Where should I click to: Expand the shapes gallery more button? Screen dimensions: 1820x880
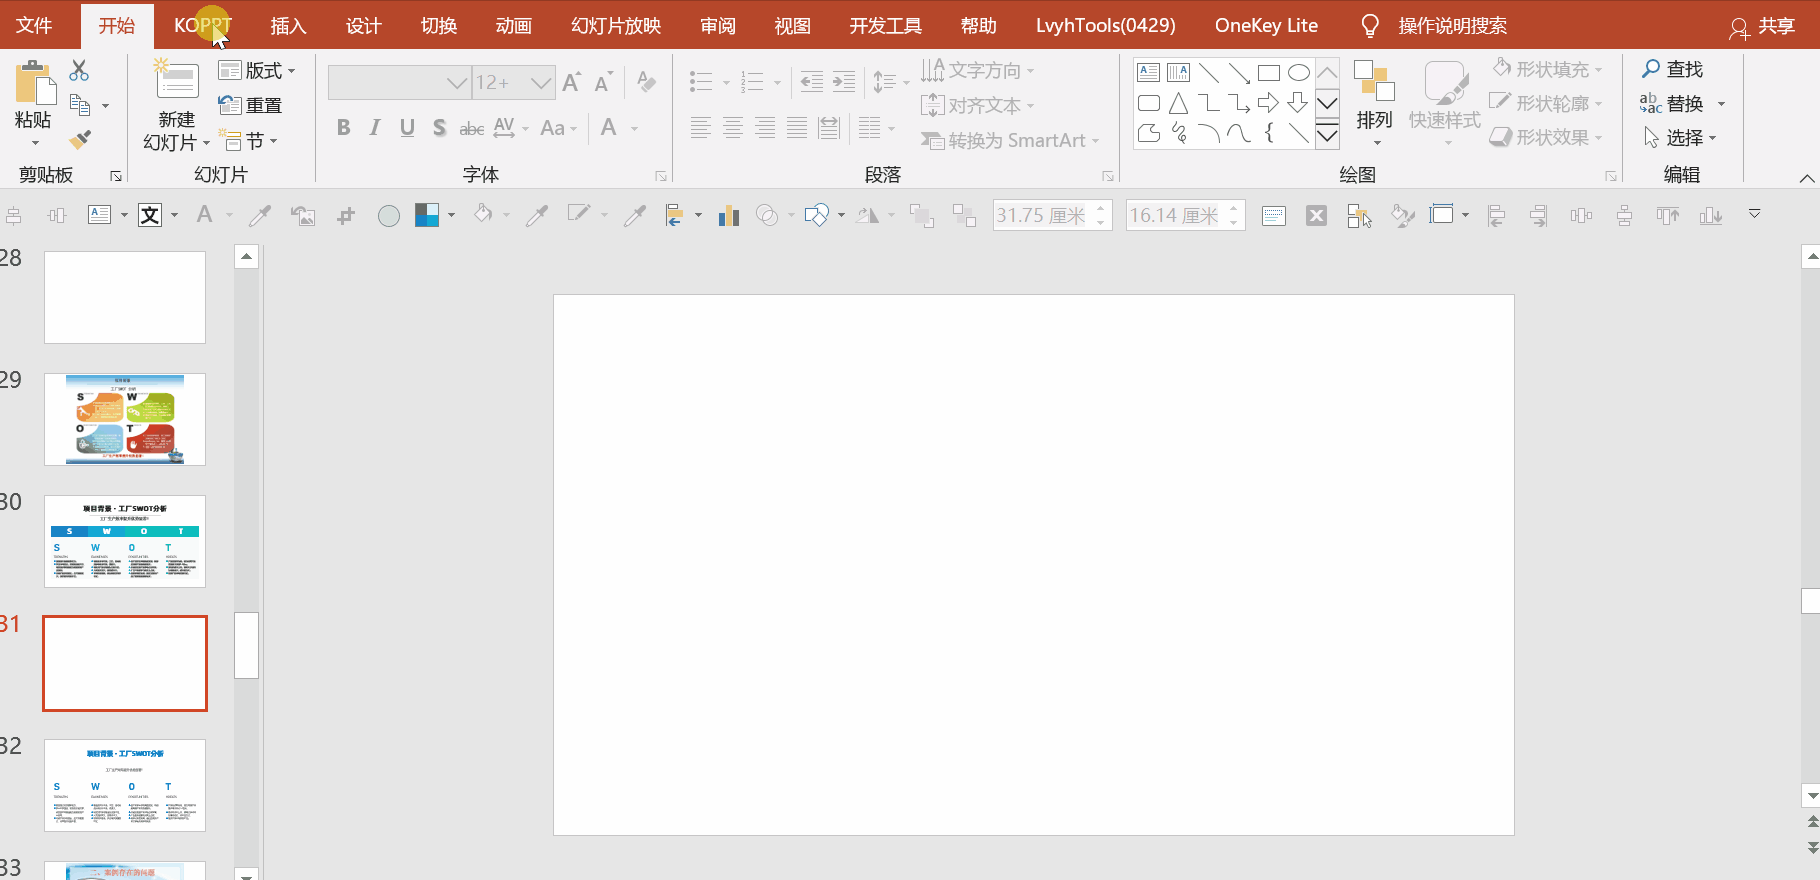(1327, 134)
